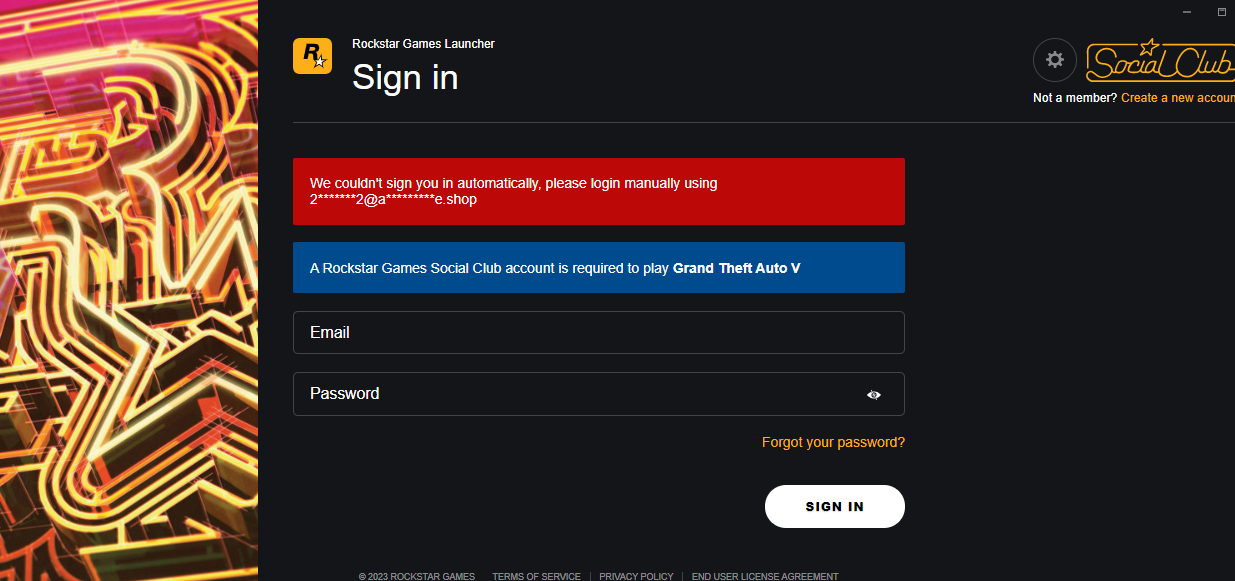
Task: Click the Rockstar Games logo icon
Action: pos(312,56)
